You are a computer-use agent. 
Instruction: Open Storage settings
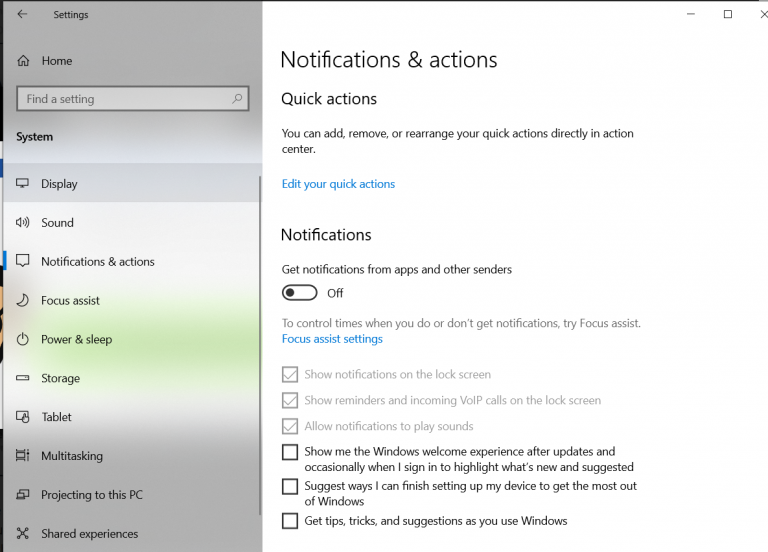[x=131, y=378]
